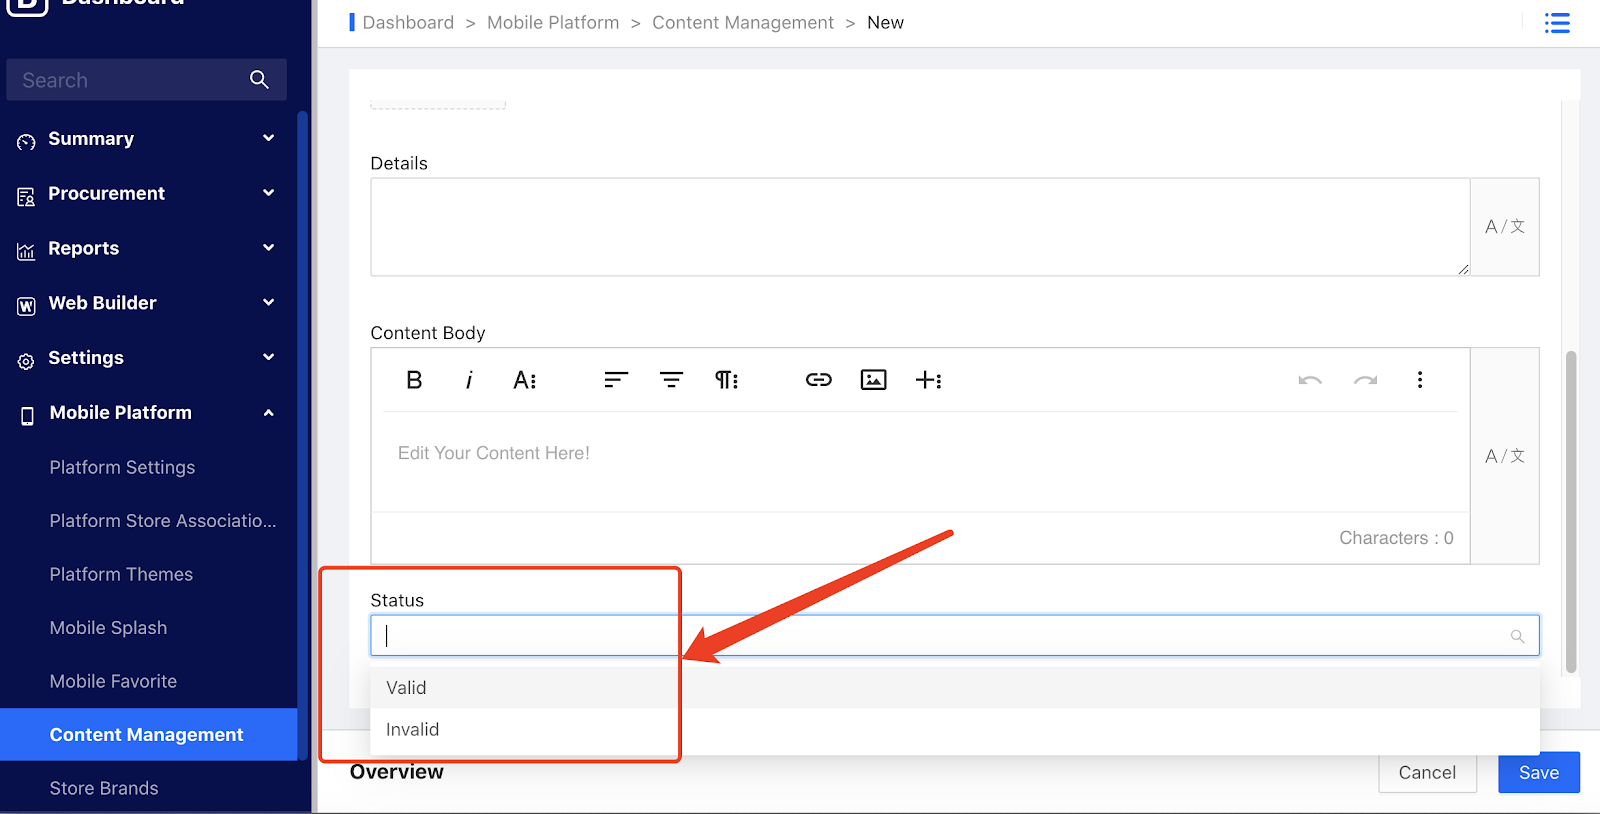The width and height of the screenshot is (1600, 814).
Task: Open Platform Themes in the sidebar
Action: 121,575
